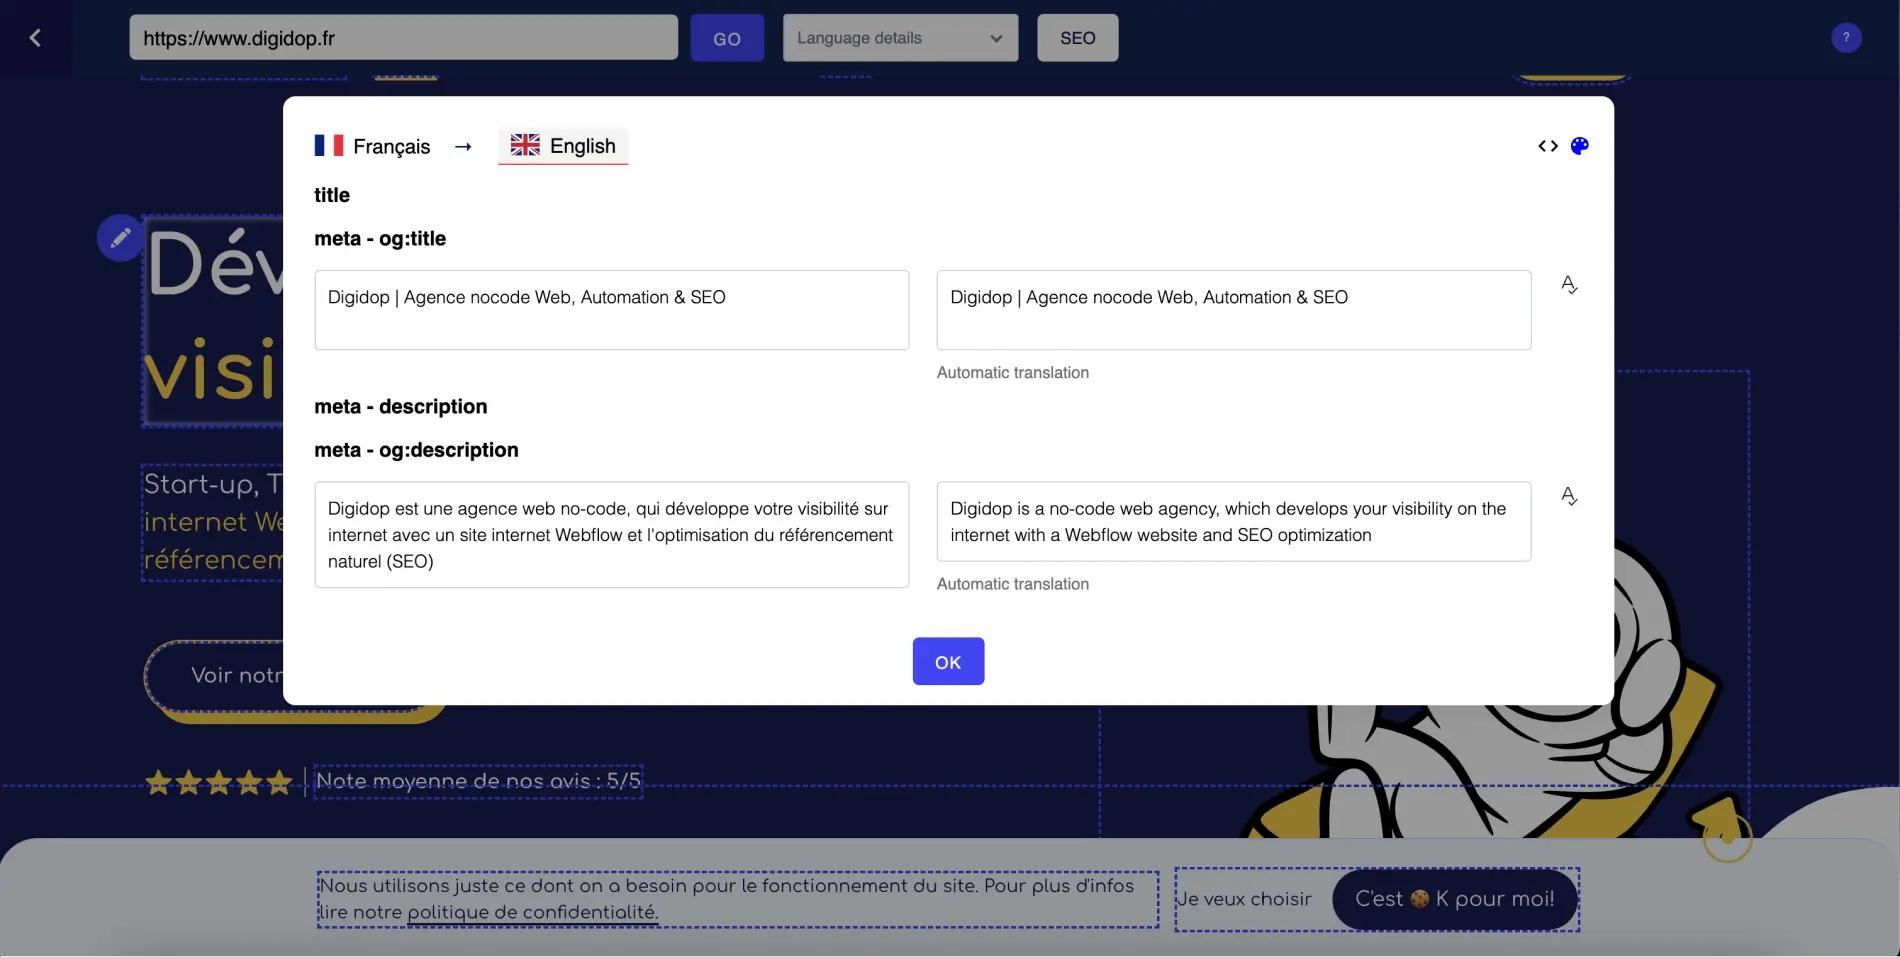
Task: Confirm with the OK button
Action: click(948, 661)
